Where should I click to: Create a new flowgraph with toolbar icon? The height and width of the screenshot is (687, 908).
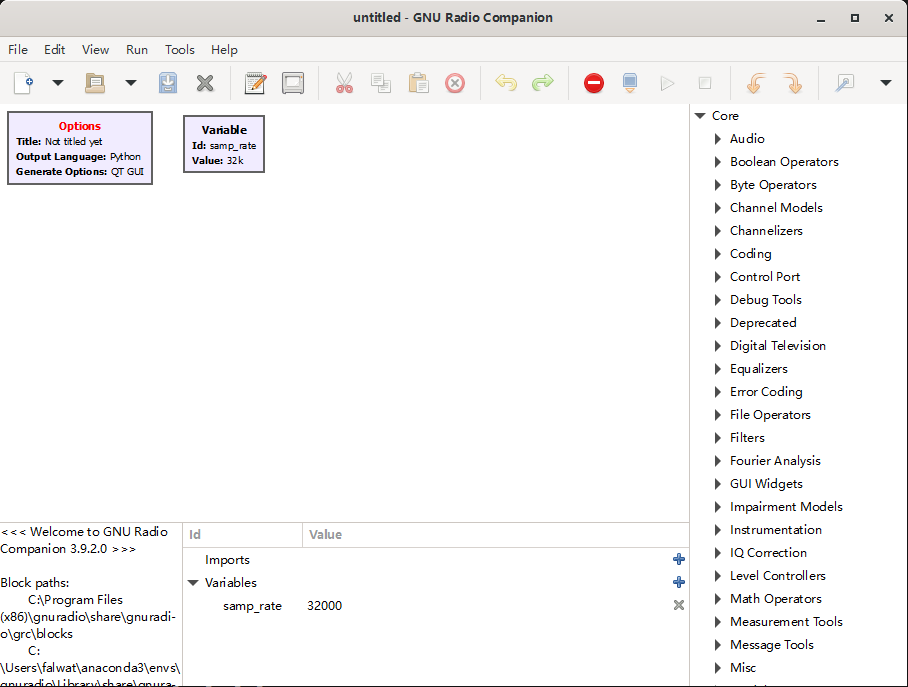pos(23,83)
